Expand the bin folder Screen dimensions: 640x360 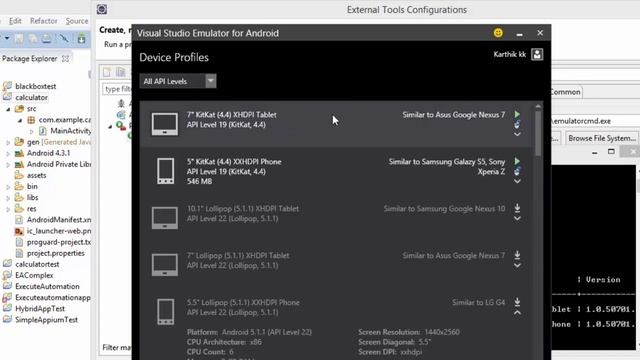pyautogui.click(x=8, y=187)
